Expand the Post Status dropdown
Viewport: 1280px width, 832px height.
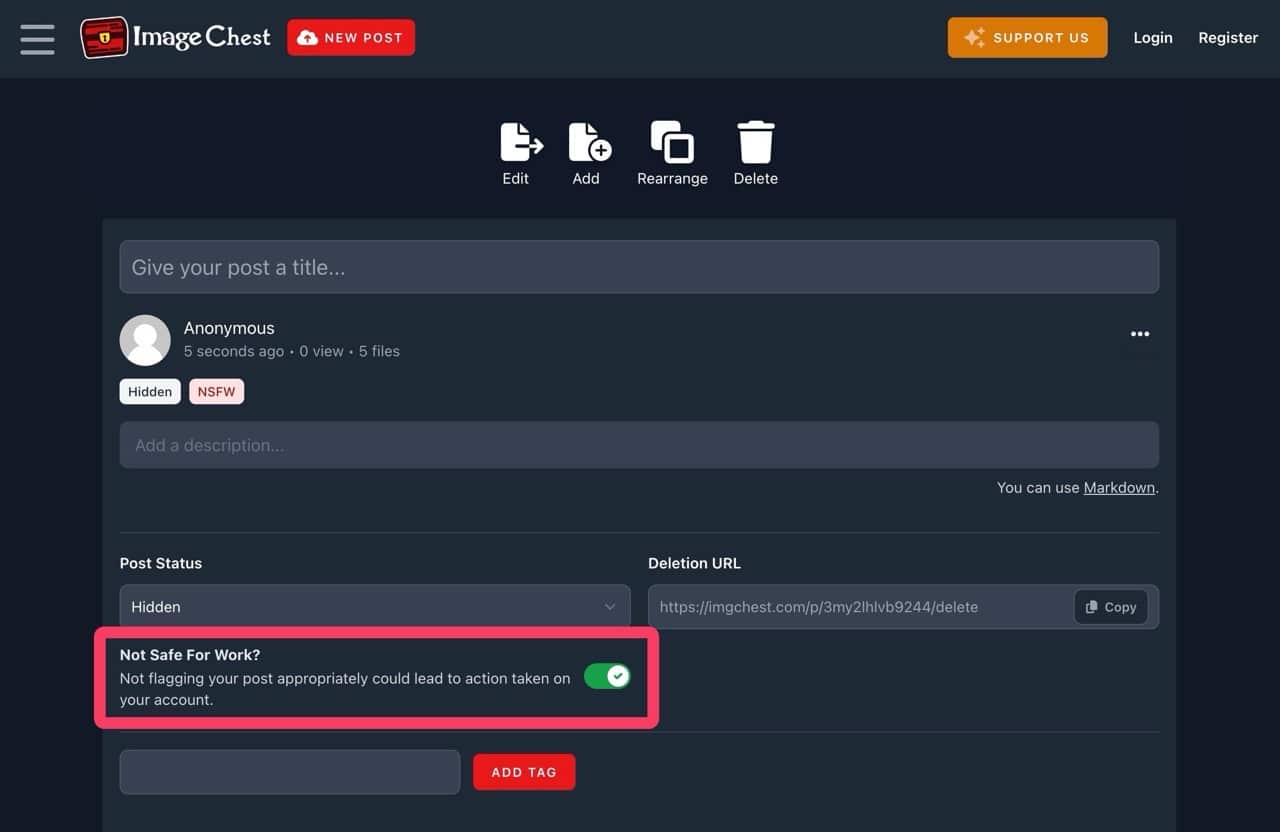(x=374, y=607)
